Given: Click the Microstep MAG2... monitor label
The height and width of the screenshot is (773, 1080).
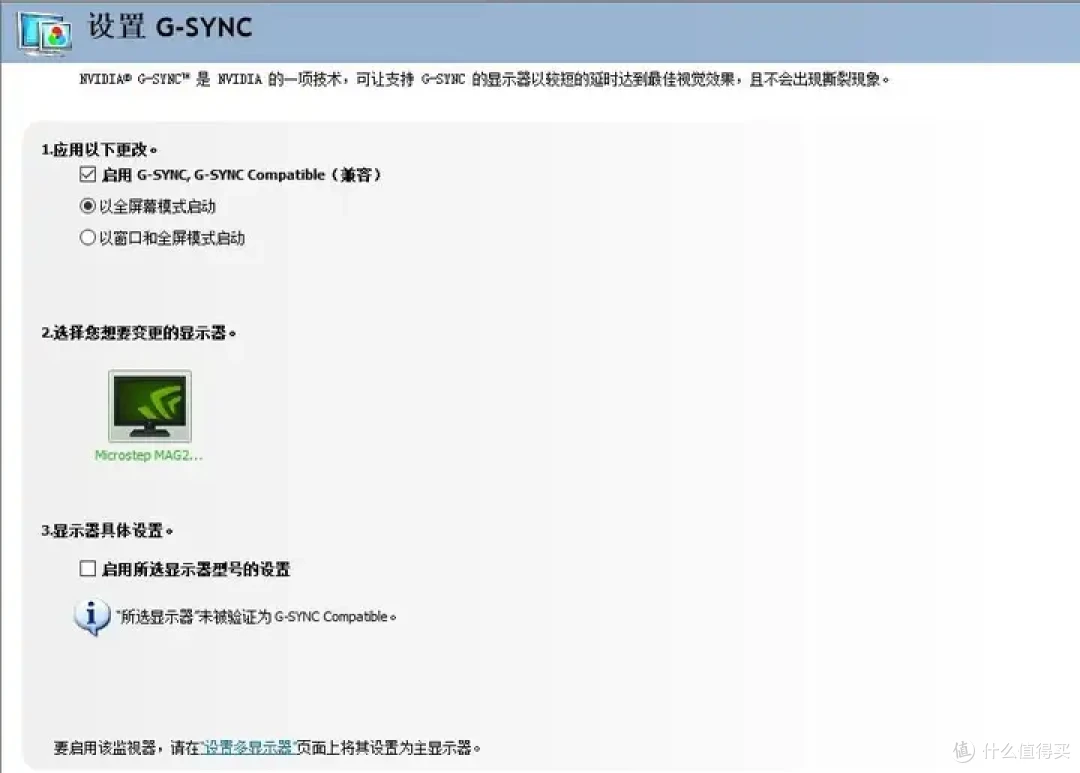Looking at the screenshot, I should point(149,455).
